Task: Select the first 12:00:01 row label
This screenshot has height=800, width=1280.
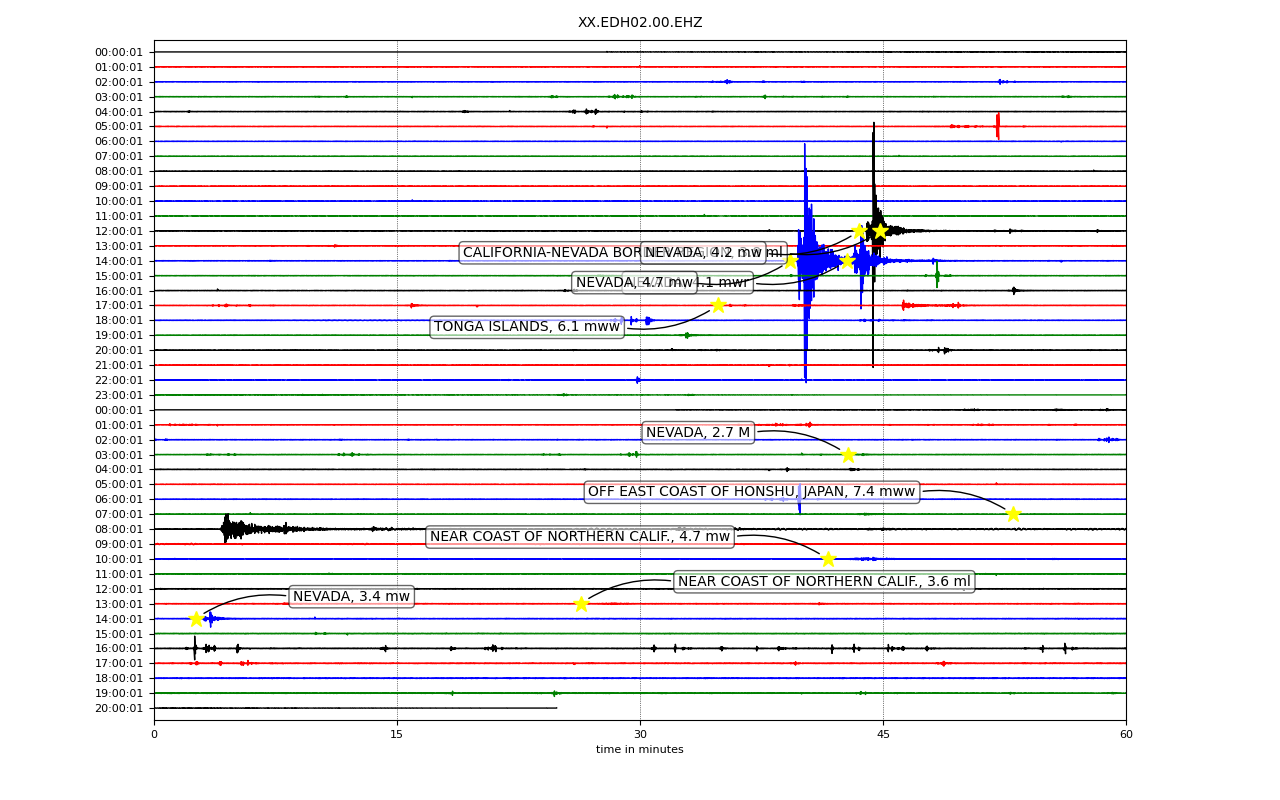Action: tap(119, 231)
